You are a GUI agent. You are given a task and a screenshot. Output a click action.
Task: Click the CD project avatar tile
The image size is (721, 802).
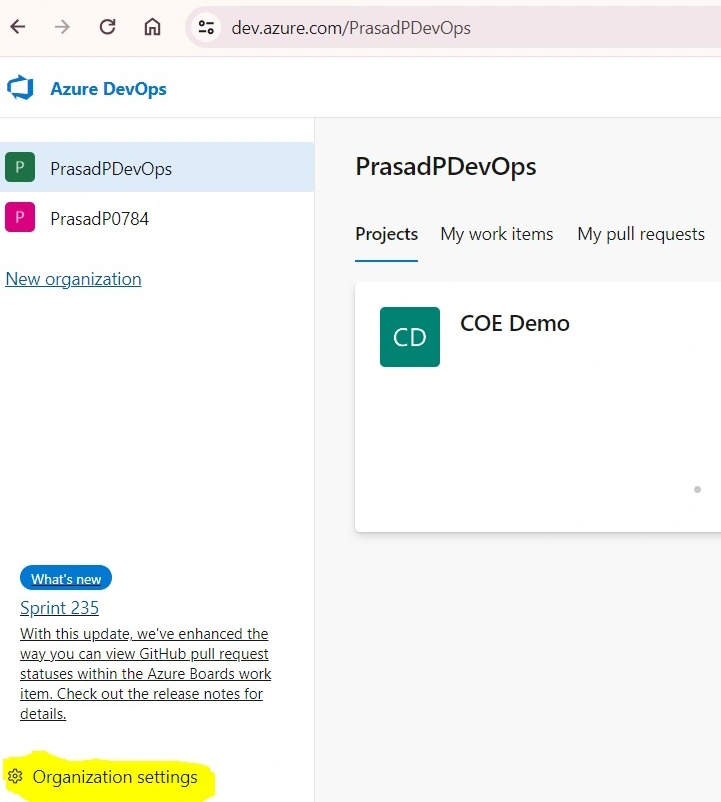click(410, 337)
